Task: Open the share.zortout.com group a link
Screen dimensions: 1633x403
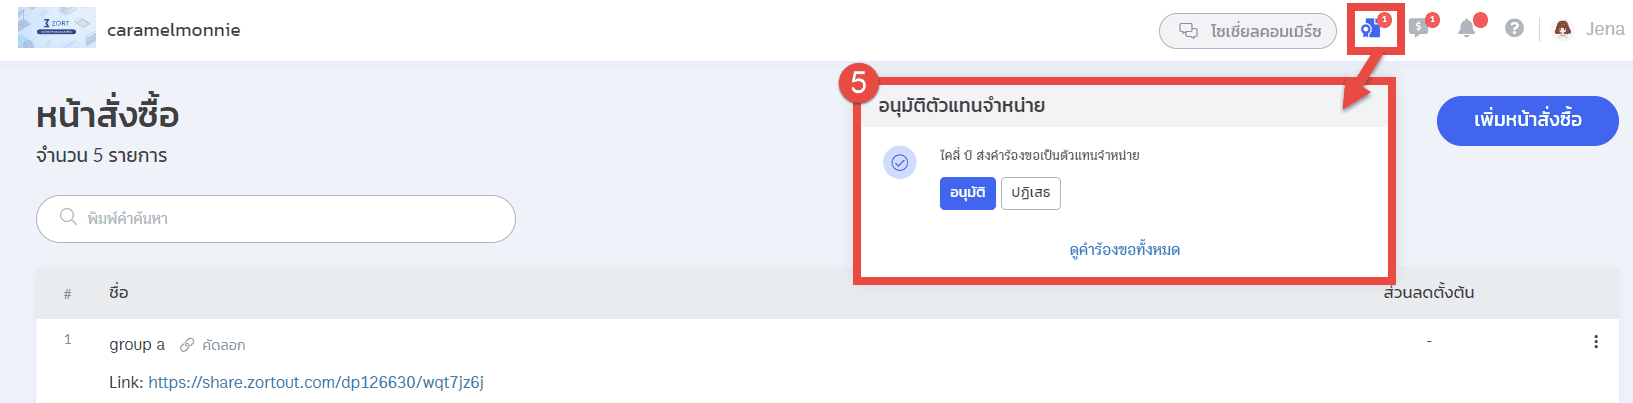Action: 316,382
